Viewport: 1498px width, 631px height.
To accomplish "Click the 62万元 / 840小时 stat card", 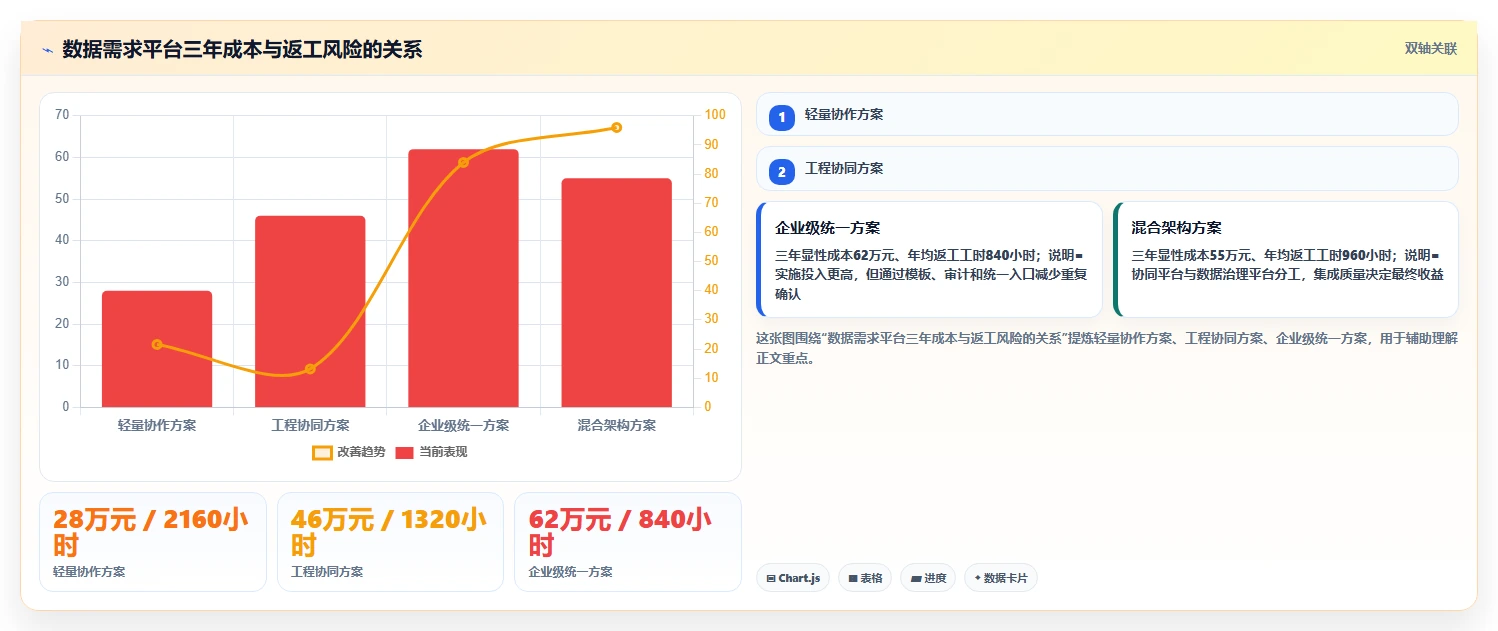I will coord(628,541).
